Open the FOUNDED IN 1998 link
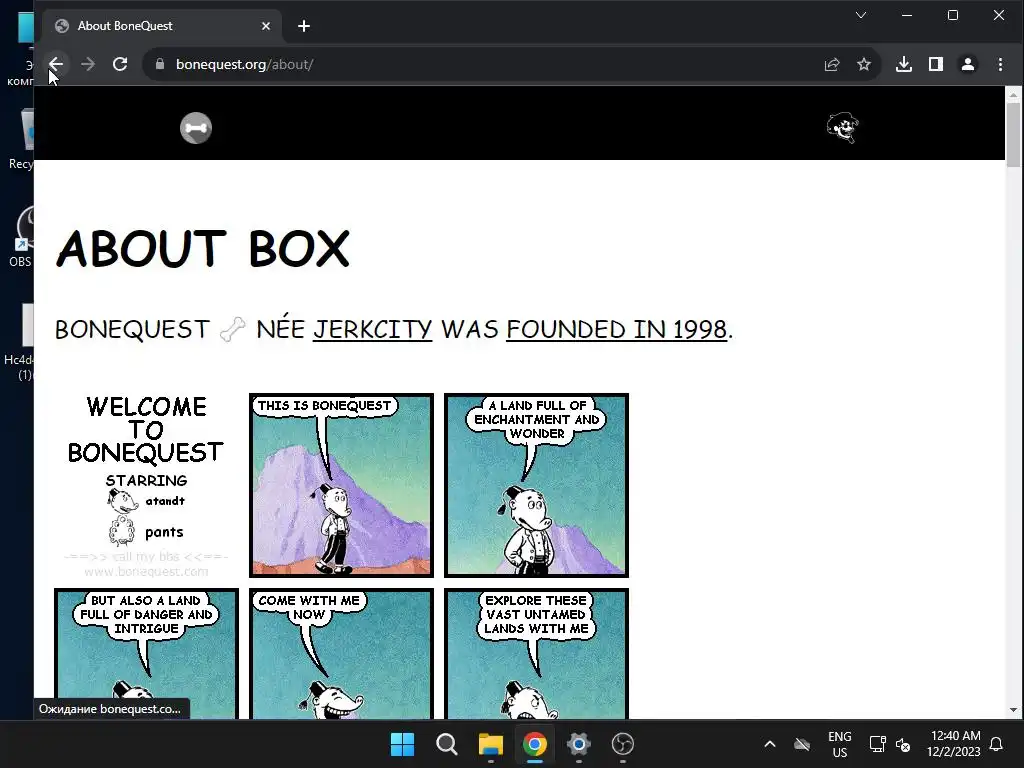The height and width of the screenshot is (768, 1024). [x=616, y=329]
